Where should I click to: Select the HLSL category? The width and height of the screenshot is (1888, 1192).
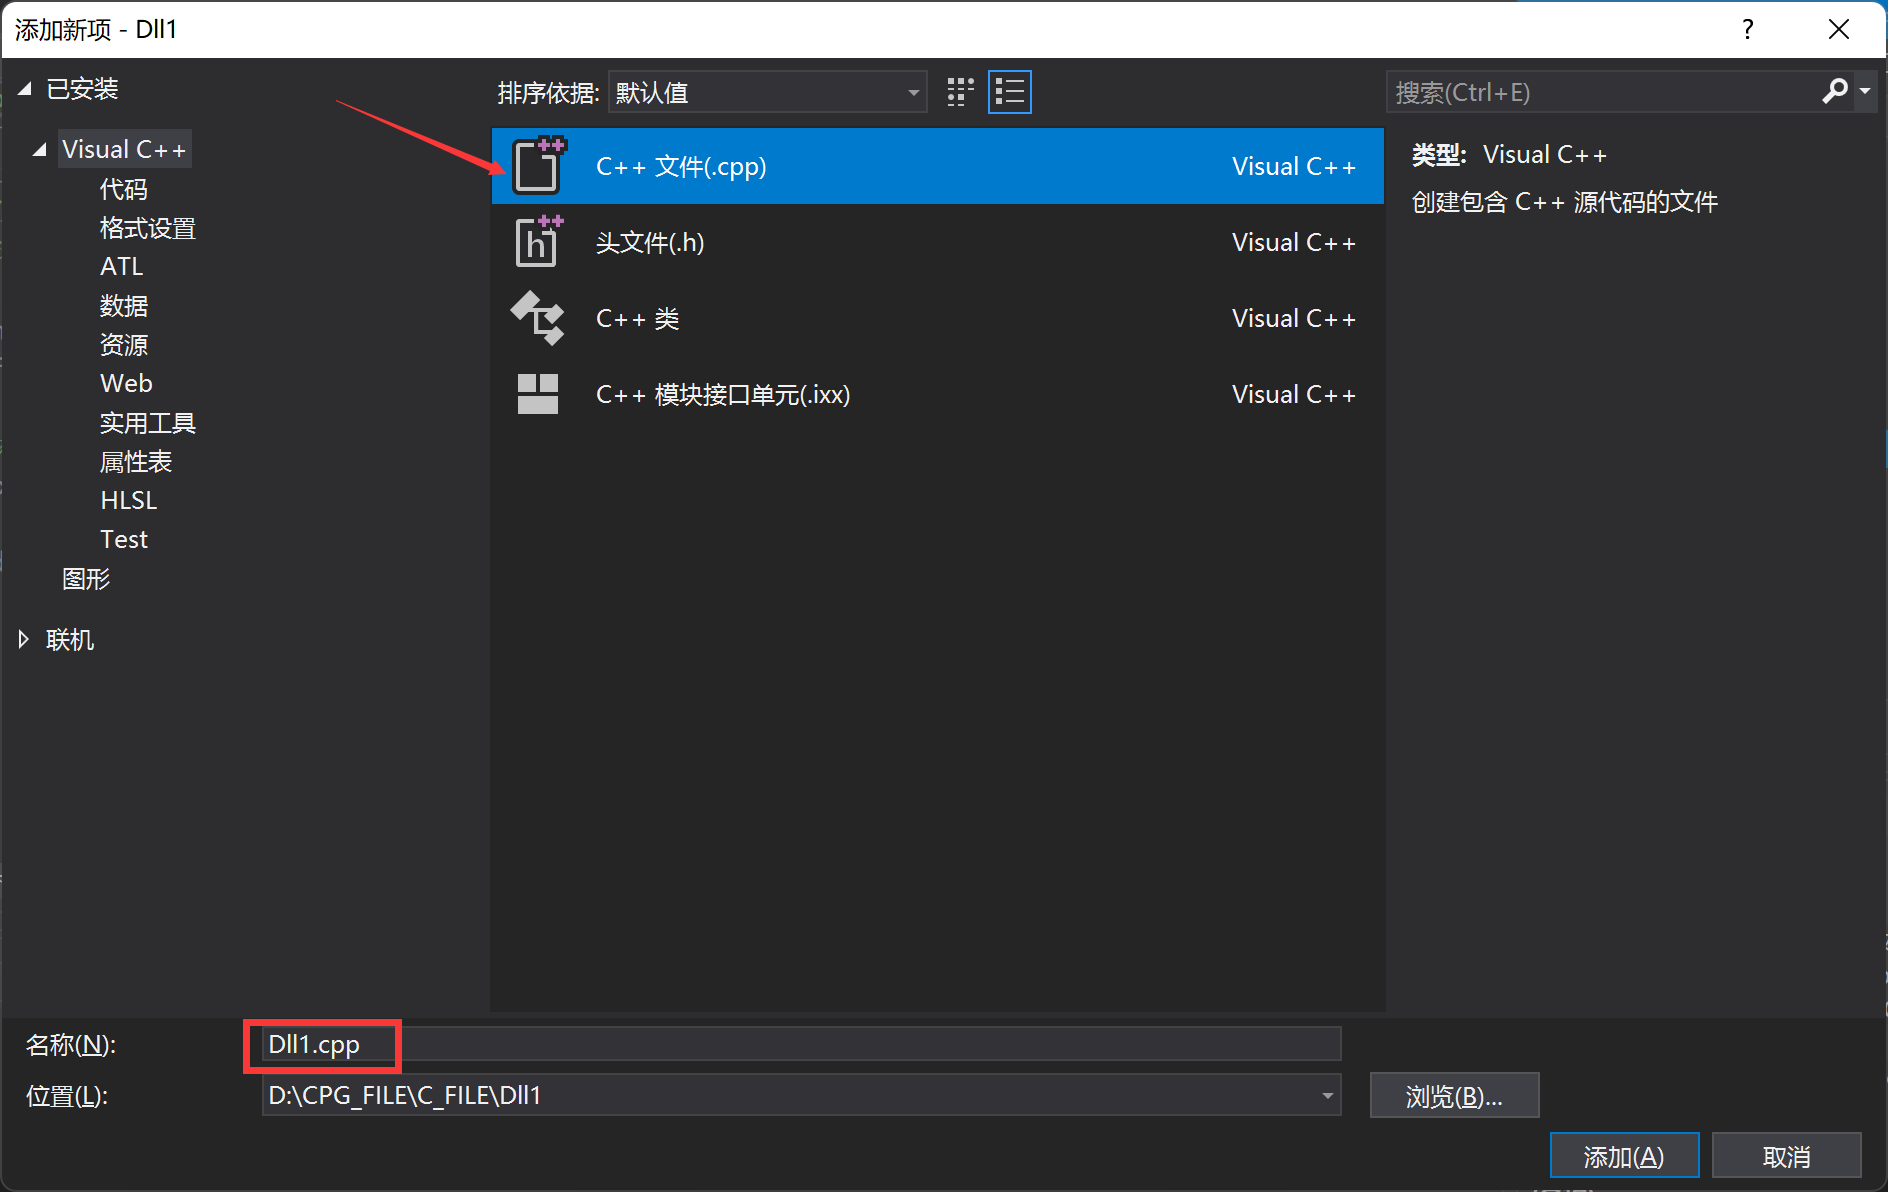click(x=129, y=501)
